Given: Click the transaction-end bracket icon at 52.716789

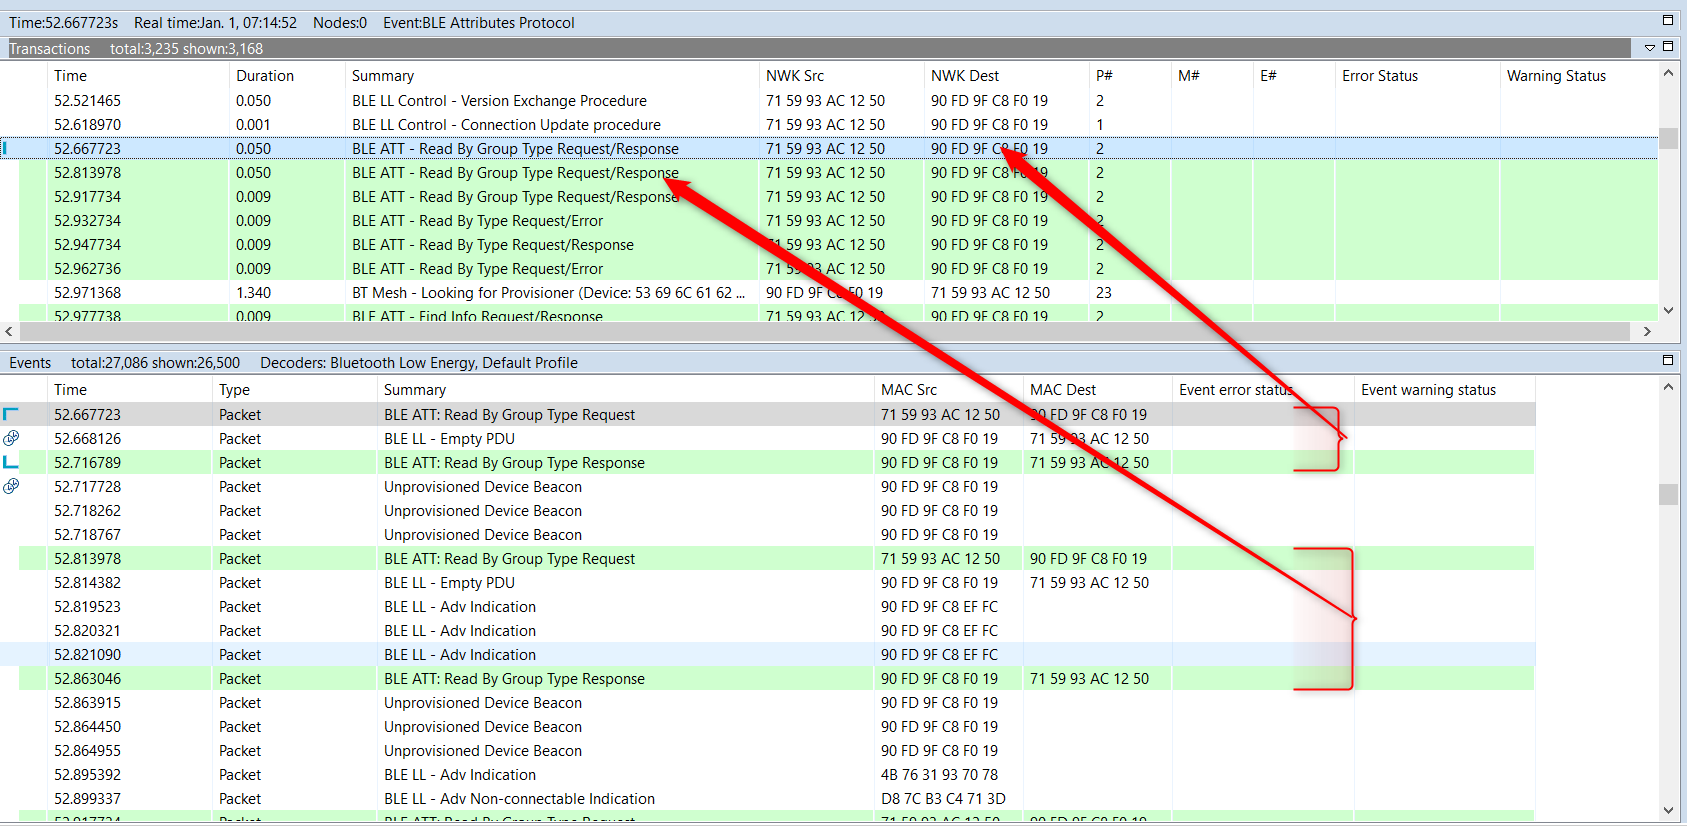Looking at the screenshot, I should 11,462.
